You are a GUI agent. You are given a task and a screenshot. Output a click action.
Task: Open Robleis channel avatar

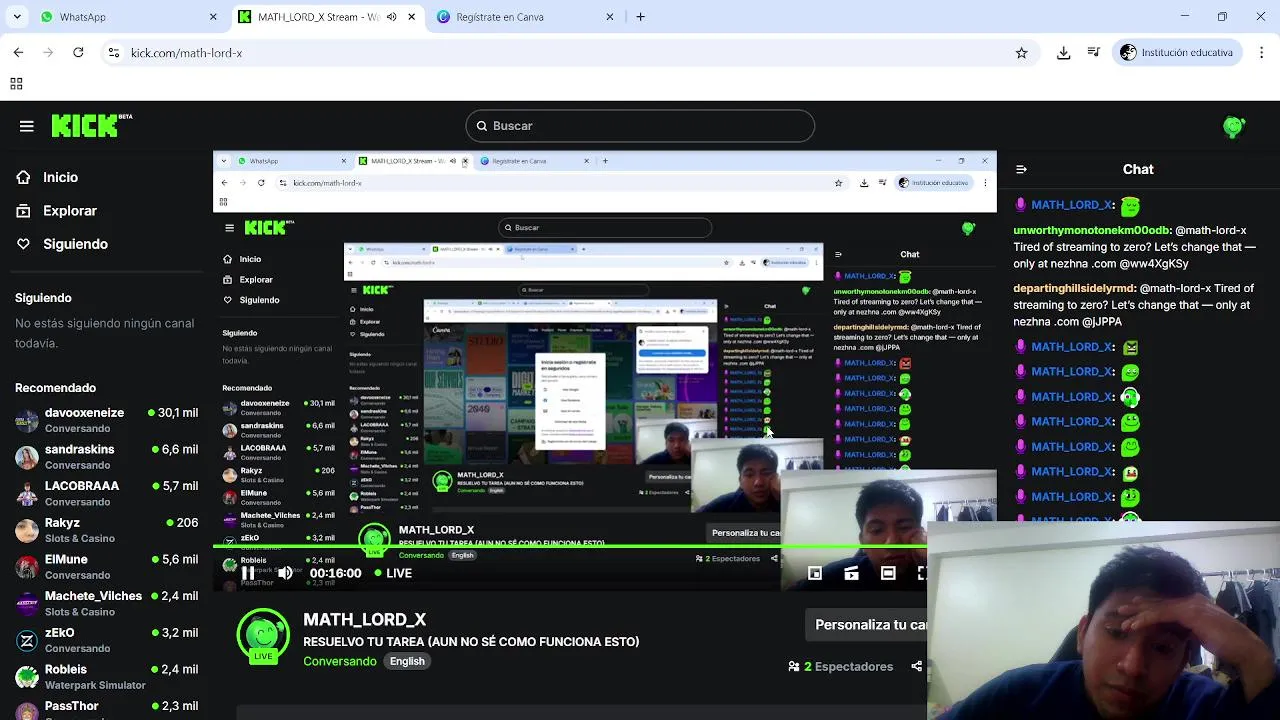[27, 677]
